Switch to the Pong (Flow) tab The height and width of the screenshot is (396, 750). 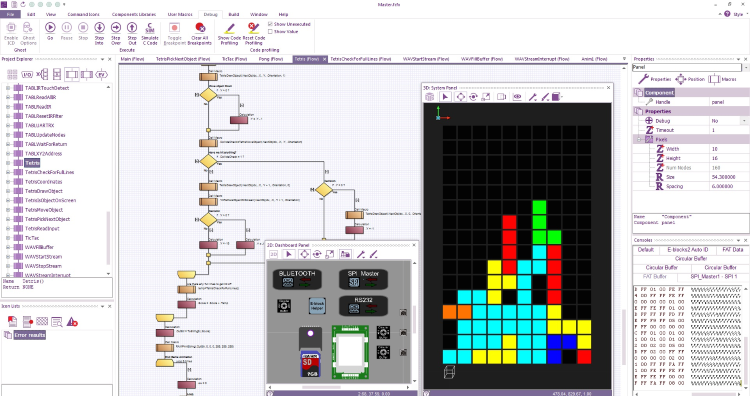pos(271,59)
